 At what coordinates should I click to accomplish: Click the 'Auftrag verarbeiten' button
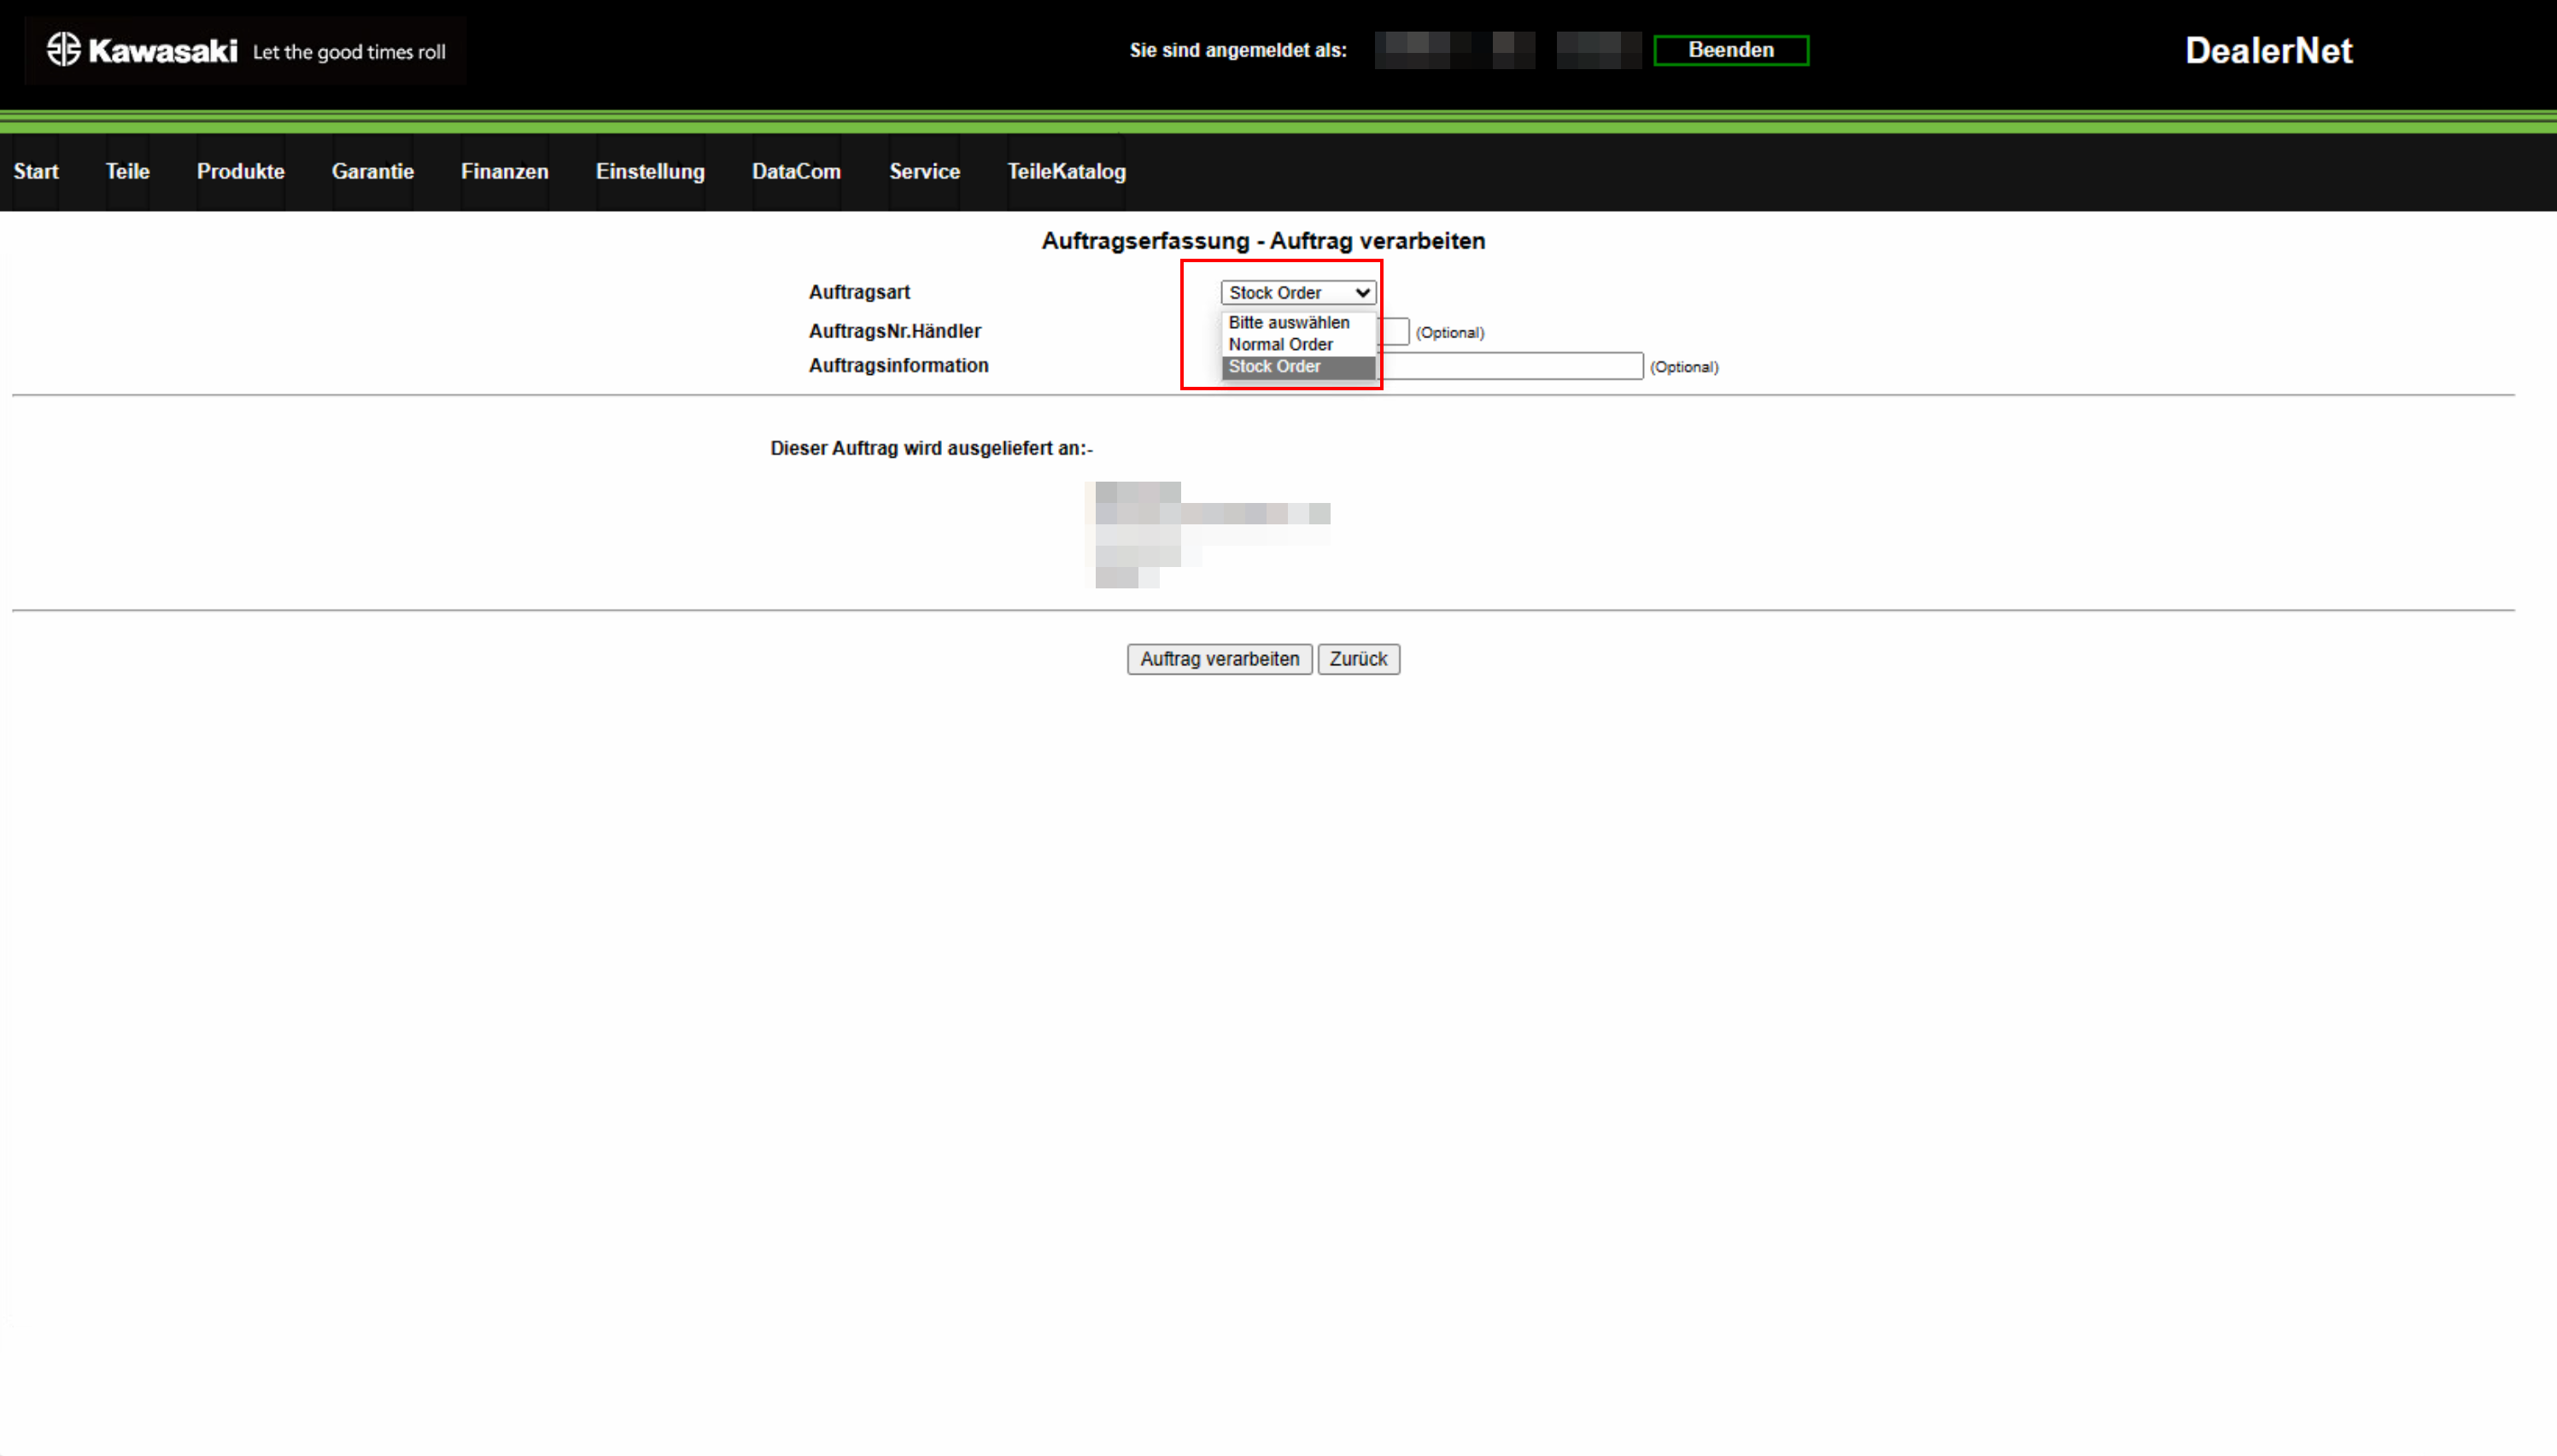tap(1219, 659)
